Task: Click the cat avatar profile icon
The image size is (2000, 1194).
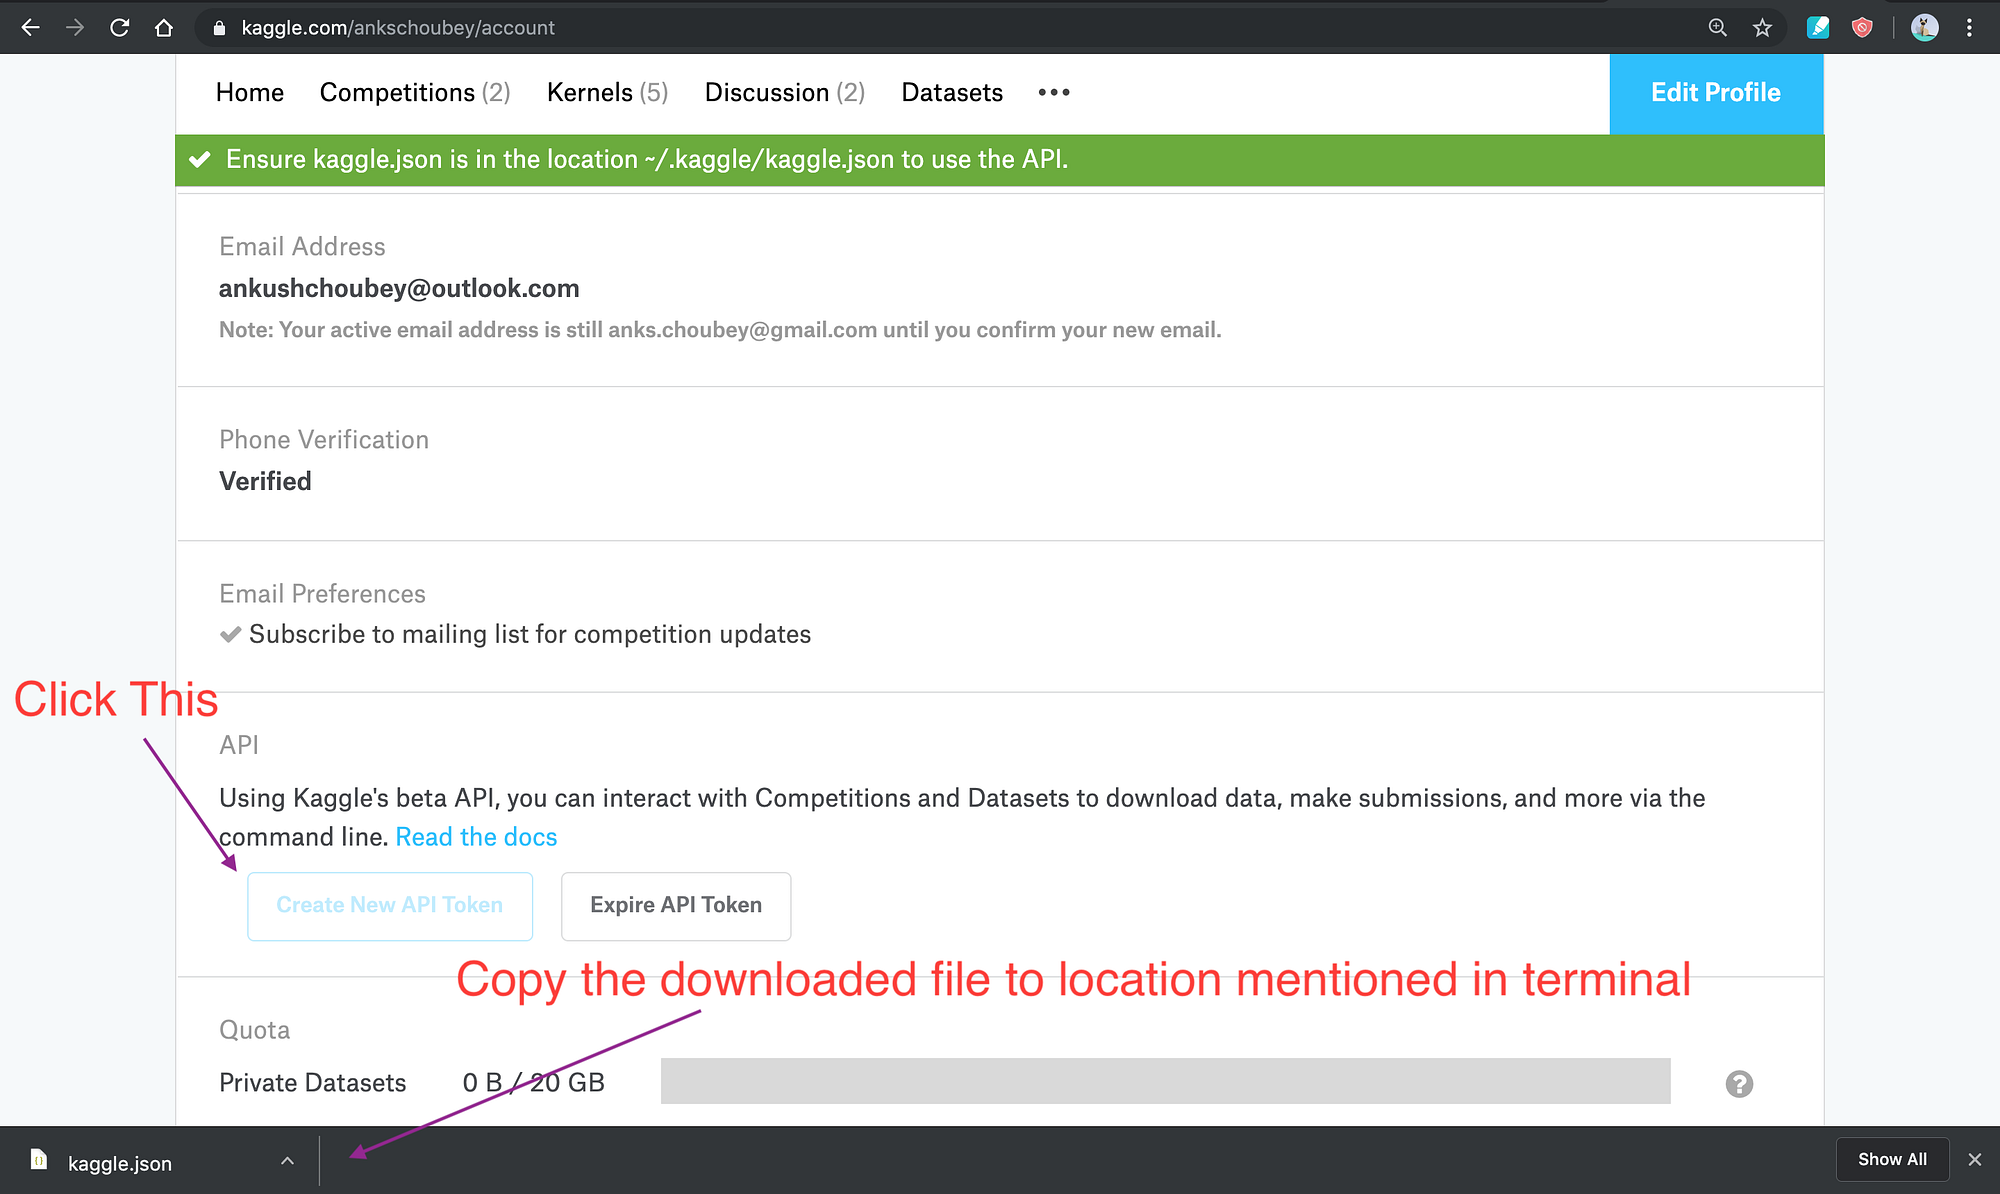Action: (1924, 27)
